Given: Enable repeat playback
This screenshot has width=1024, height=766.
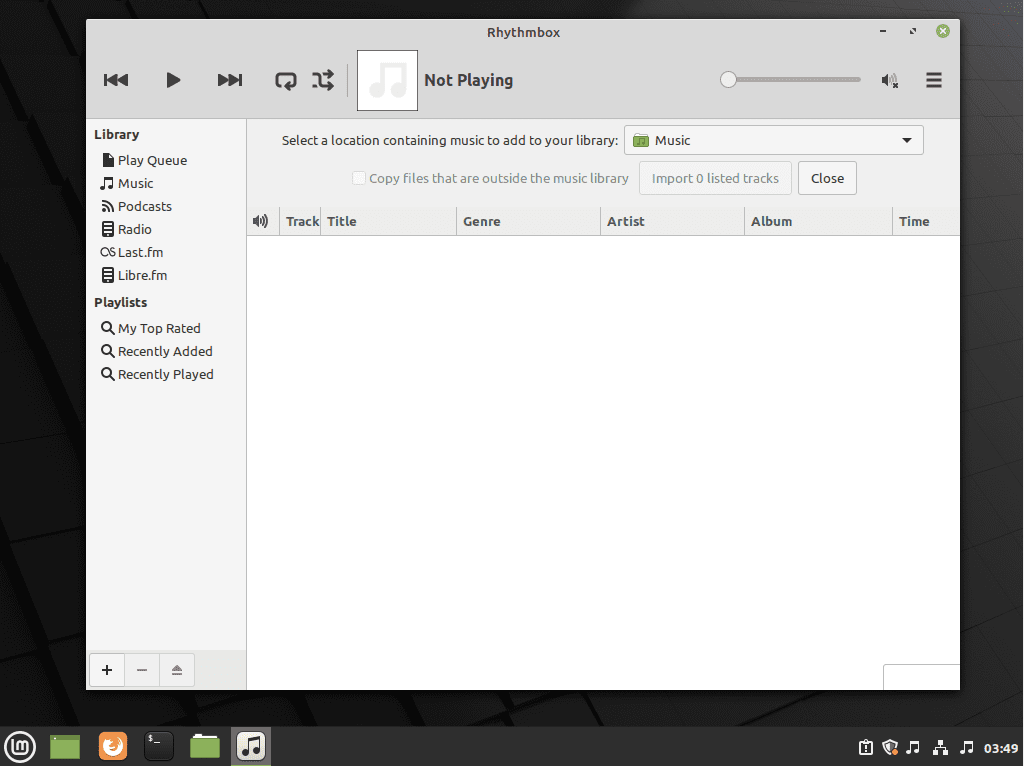Looking at the screenshot, I should 285,80.
